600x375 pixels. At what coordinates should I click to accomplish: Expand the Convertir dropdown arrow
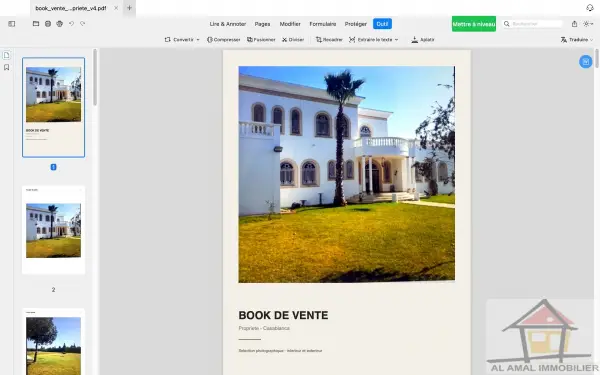(198, 39)
